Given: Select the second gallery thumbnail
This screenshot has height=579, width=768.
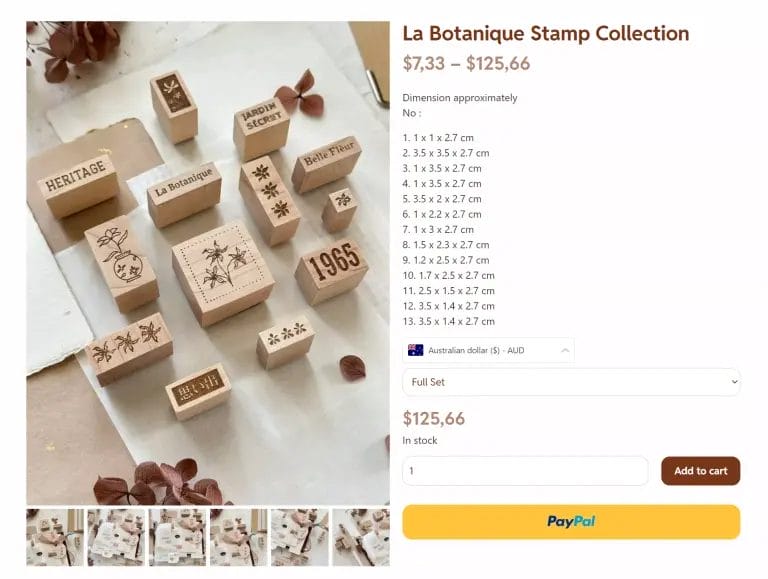Looking at the screenshot, I should click(116, 538).
